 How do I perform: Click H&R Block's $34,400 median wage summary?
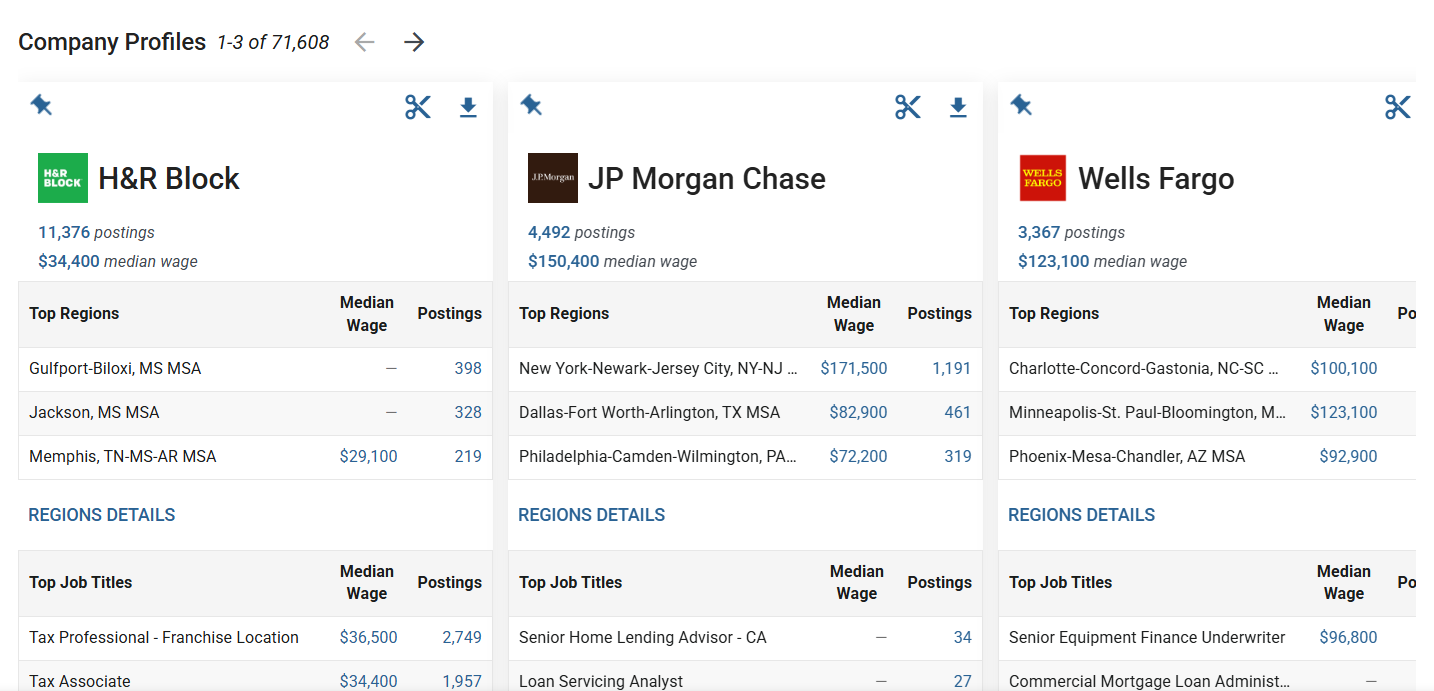(69, 261)
